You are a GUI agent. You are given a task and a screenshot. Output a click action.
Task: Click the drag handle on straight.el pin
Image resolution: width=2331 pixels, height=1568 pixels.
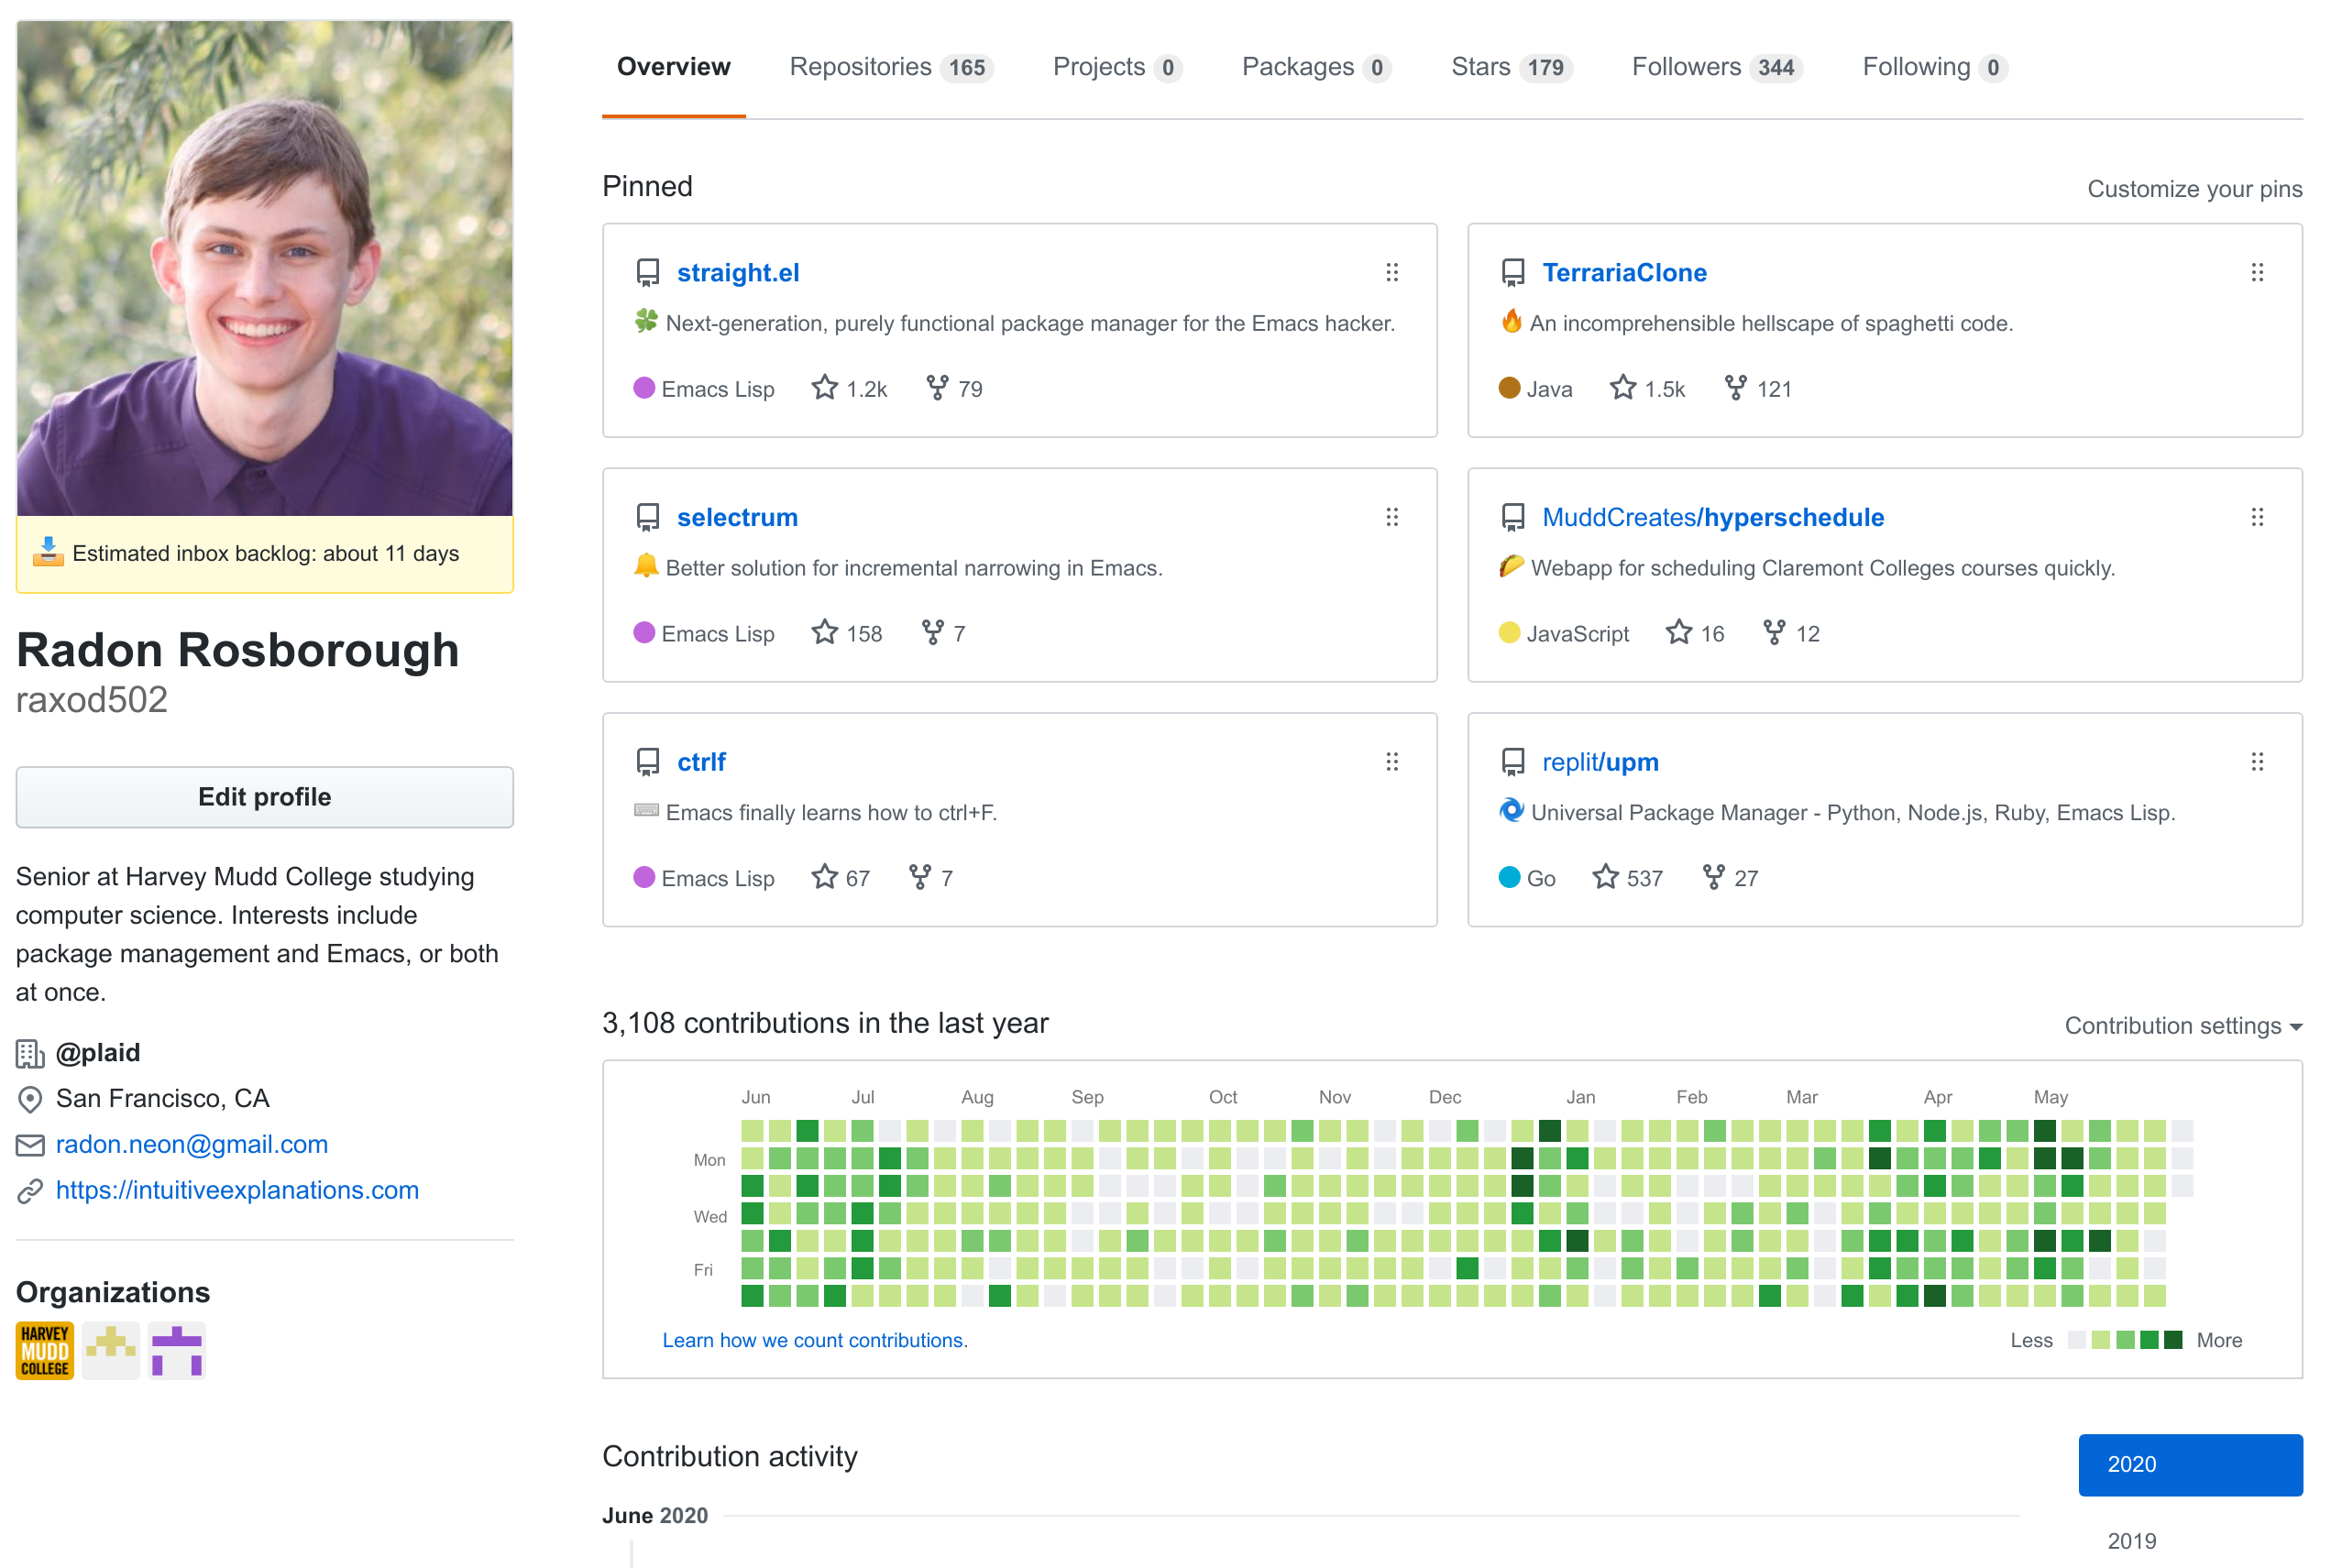(1391, 272)
